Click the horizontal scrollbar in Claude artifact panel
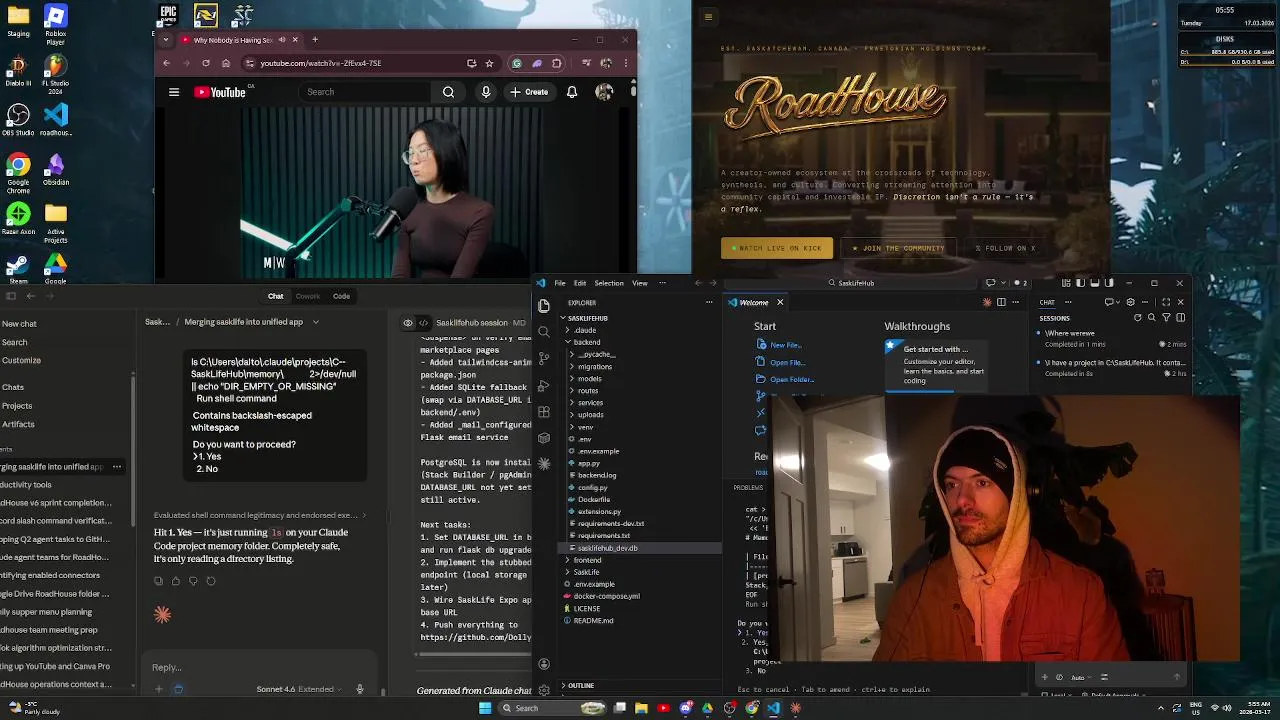The width and height of the screenshot is (1280, 720). 475,655
